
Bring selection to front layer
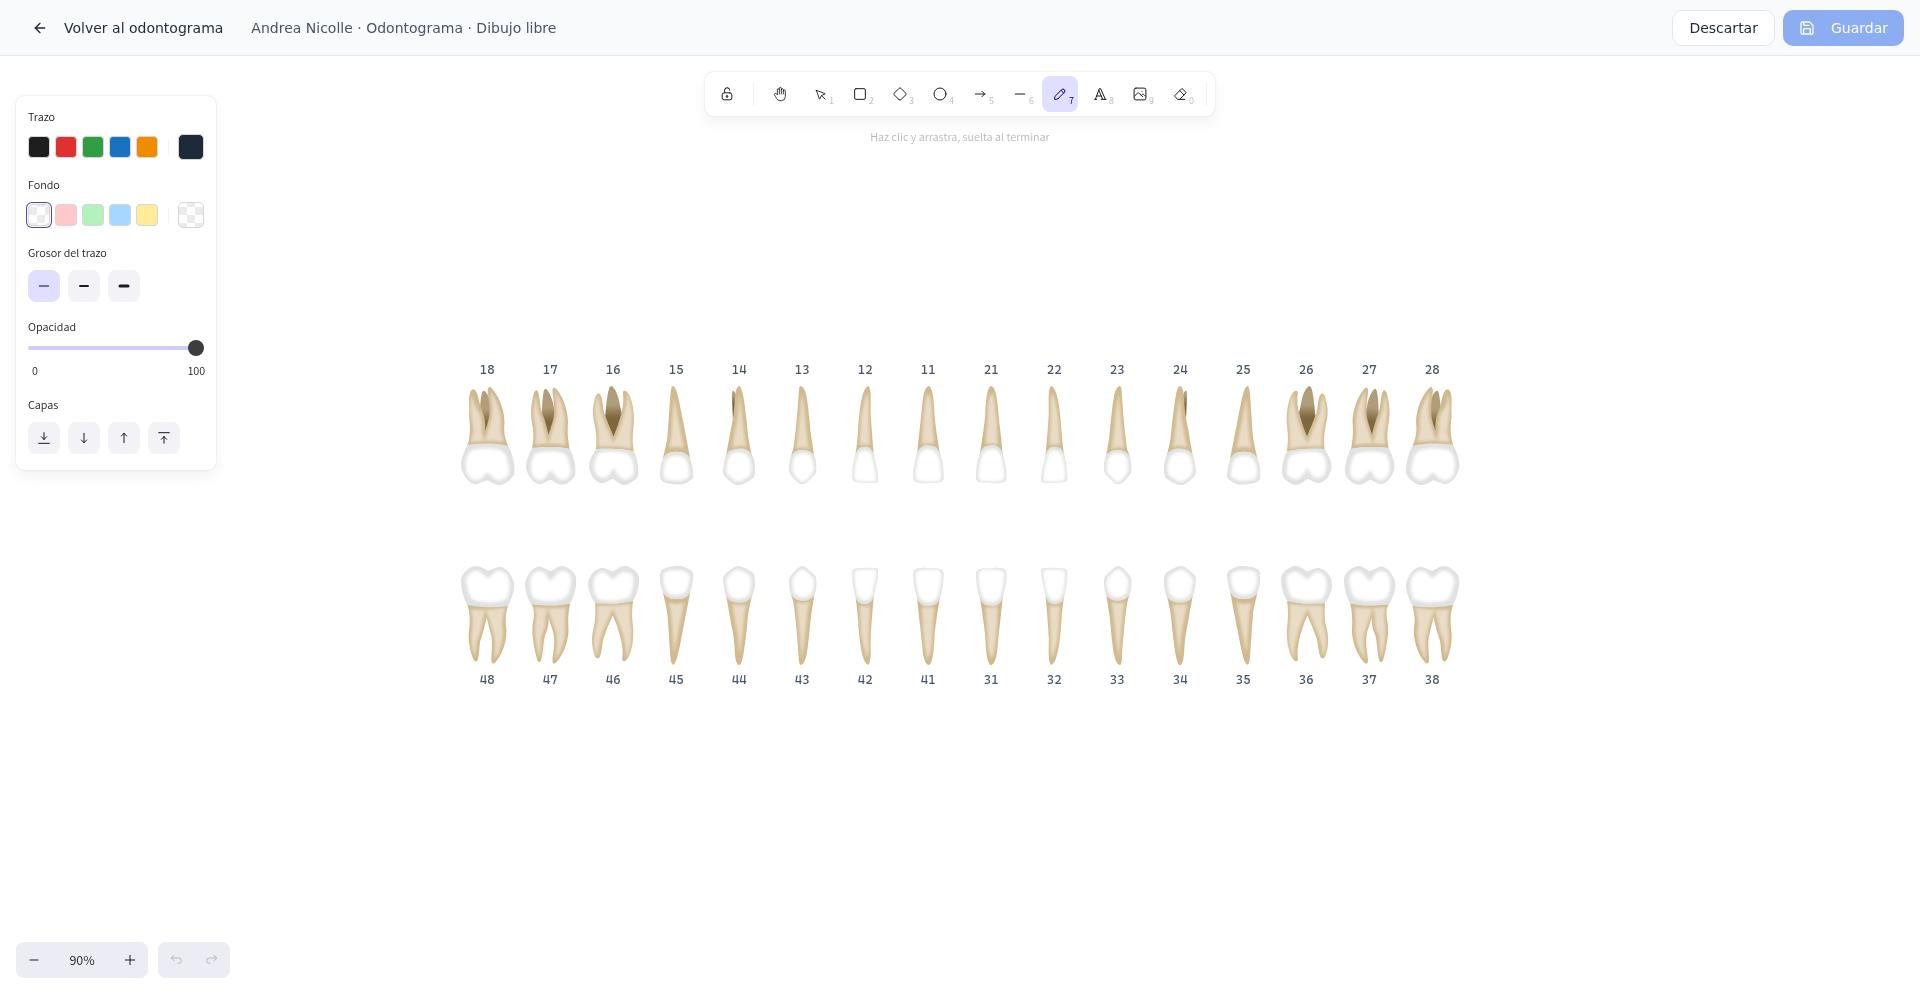pyautogui.click(x=164, y=438)
